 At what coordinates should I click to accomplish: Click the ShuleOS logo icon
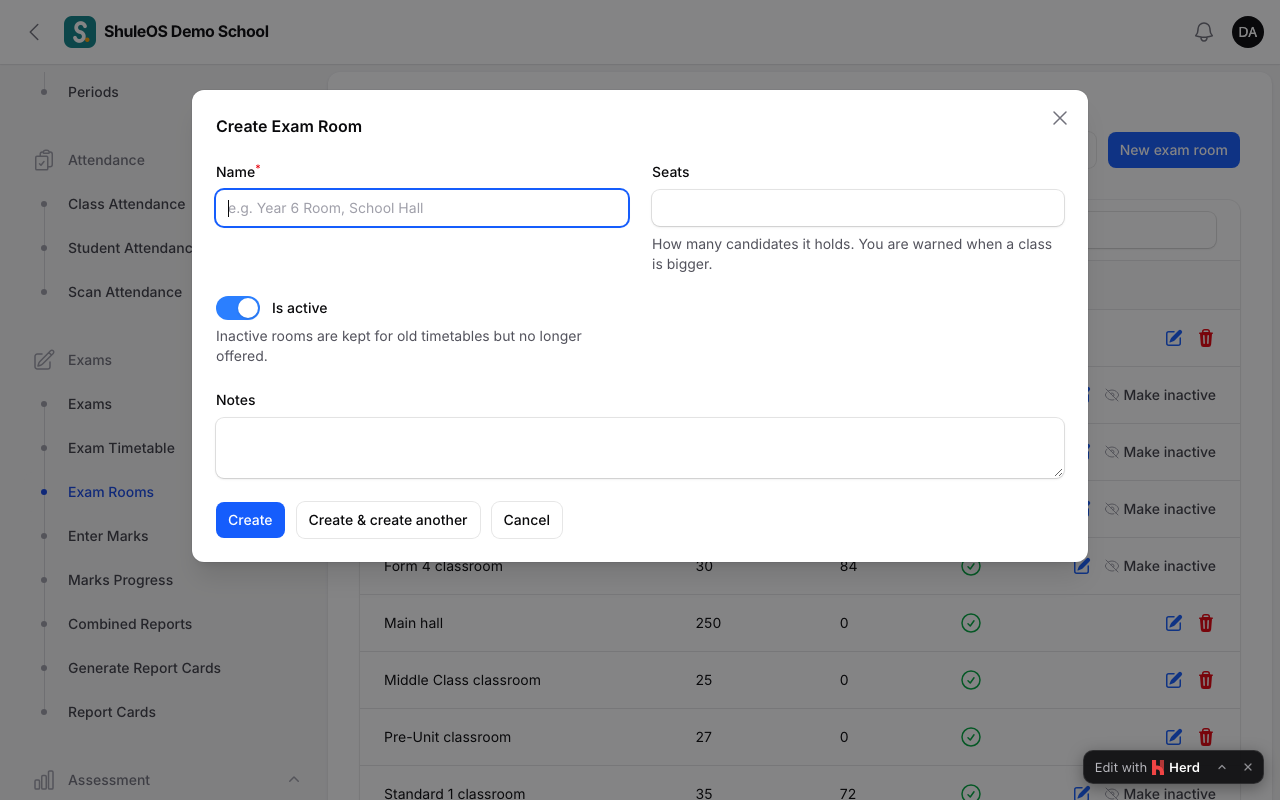point(80,32)
